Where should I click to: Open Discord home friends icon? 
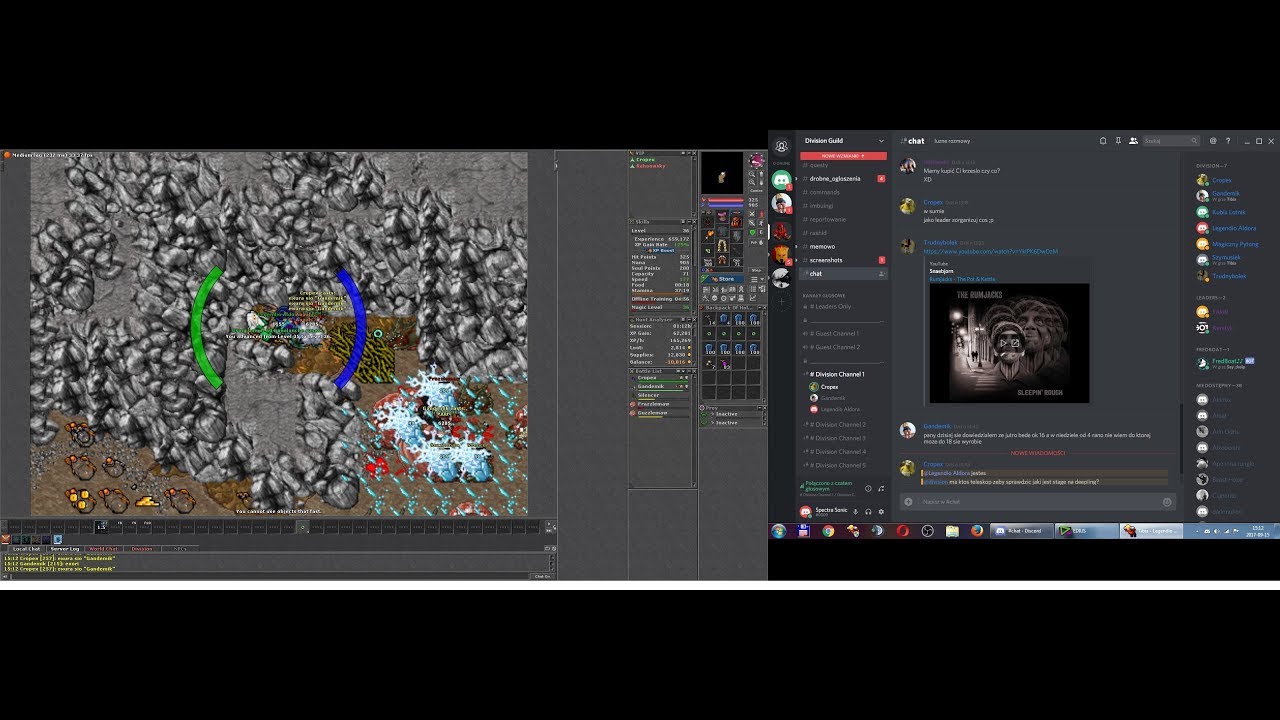pyautogui.click(x=781, y=147)
